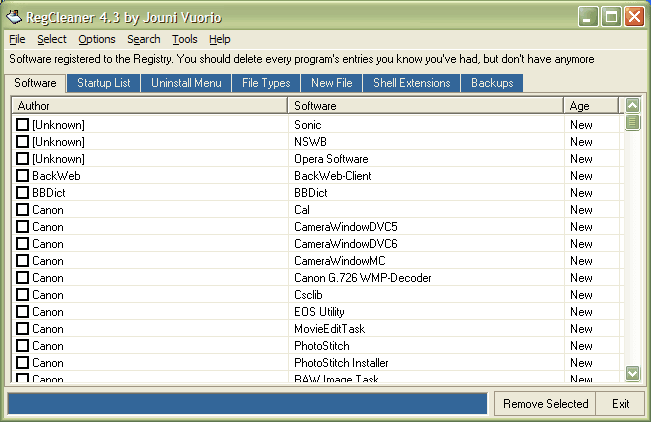Click the blue progress bar area

pyautogui.click(x=247, y=404)
